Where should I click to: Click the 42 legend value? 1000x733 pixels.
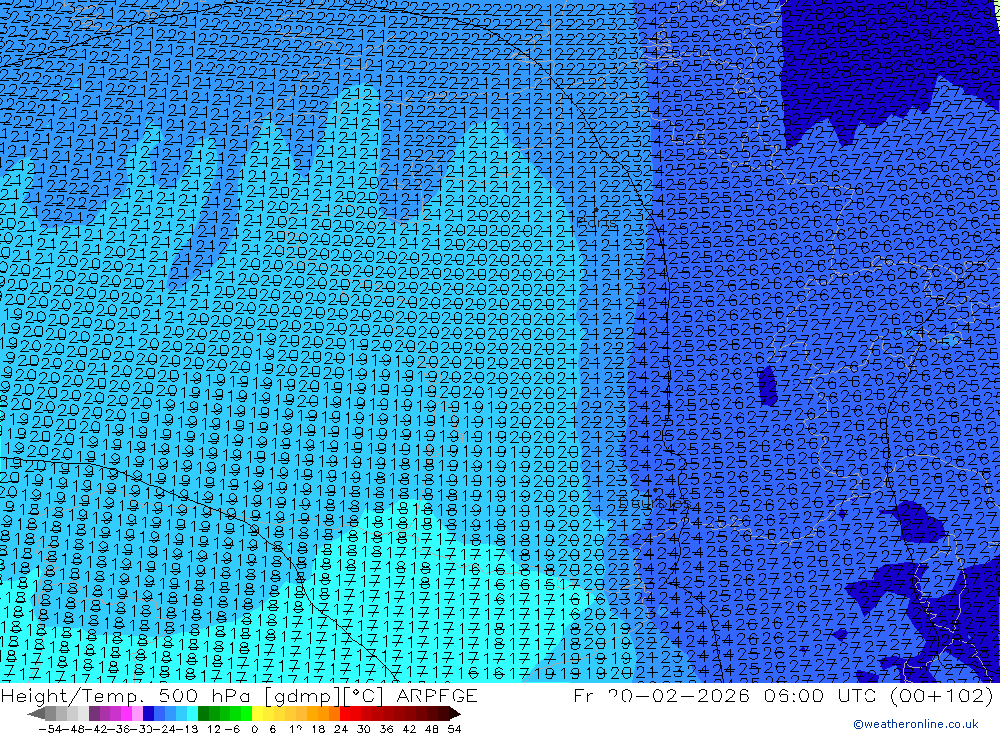click(x=409, y=729)
